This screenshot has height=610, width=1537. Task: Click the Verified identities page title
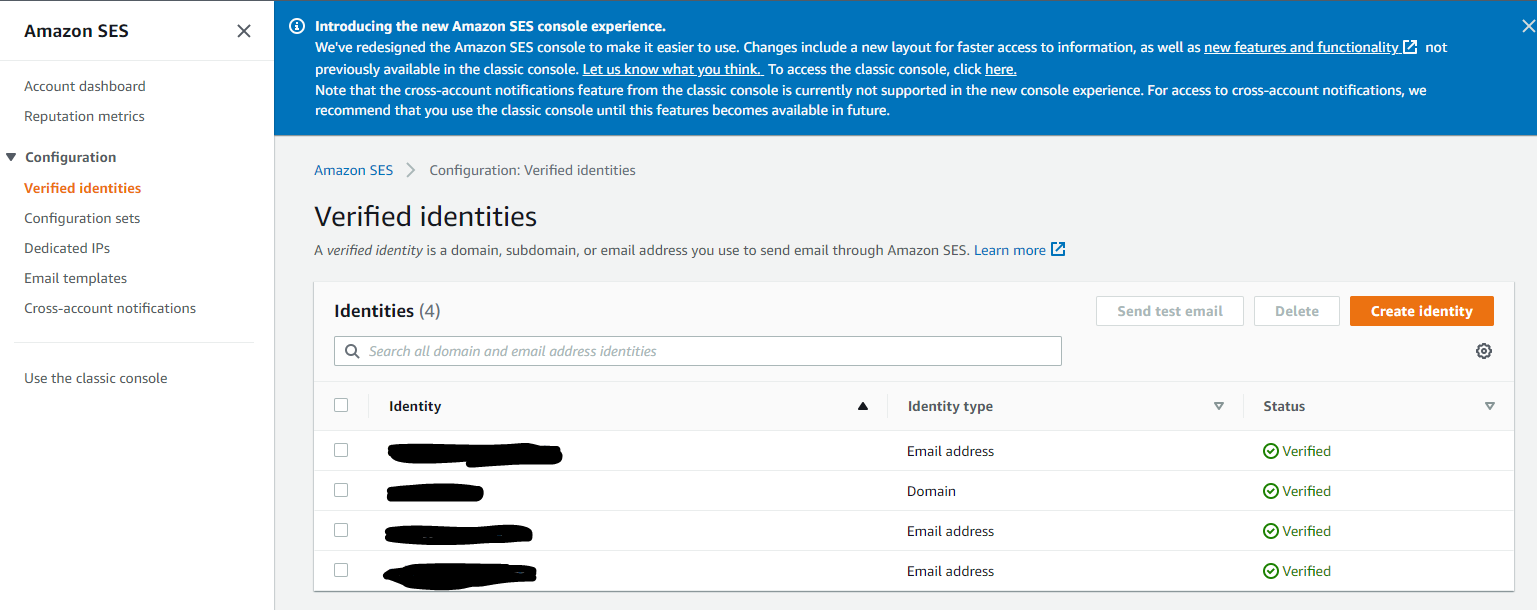coord(425,216)
